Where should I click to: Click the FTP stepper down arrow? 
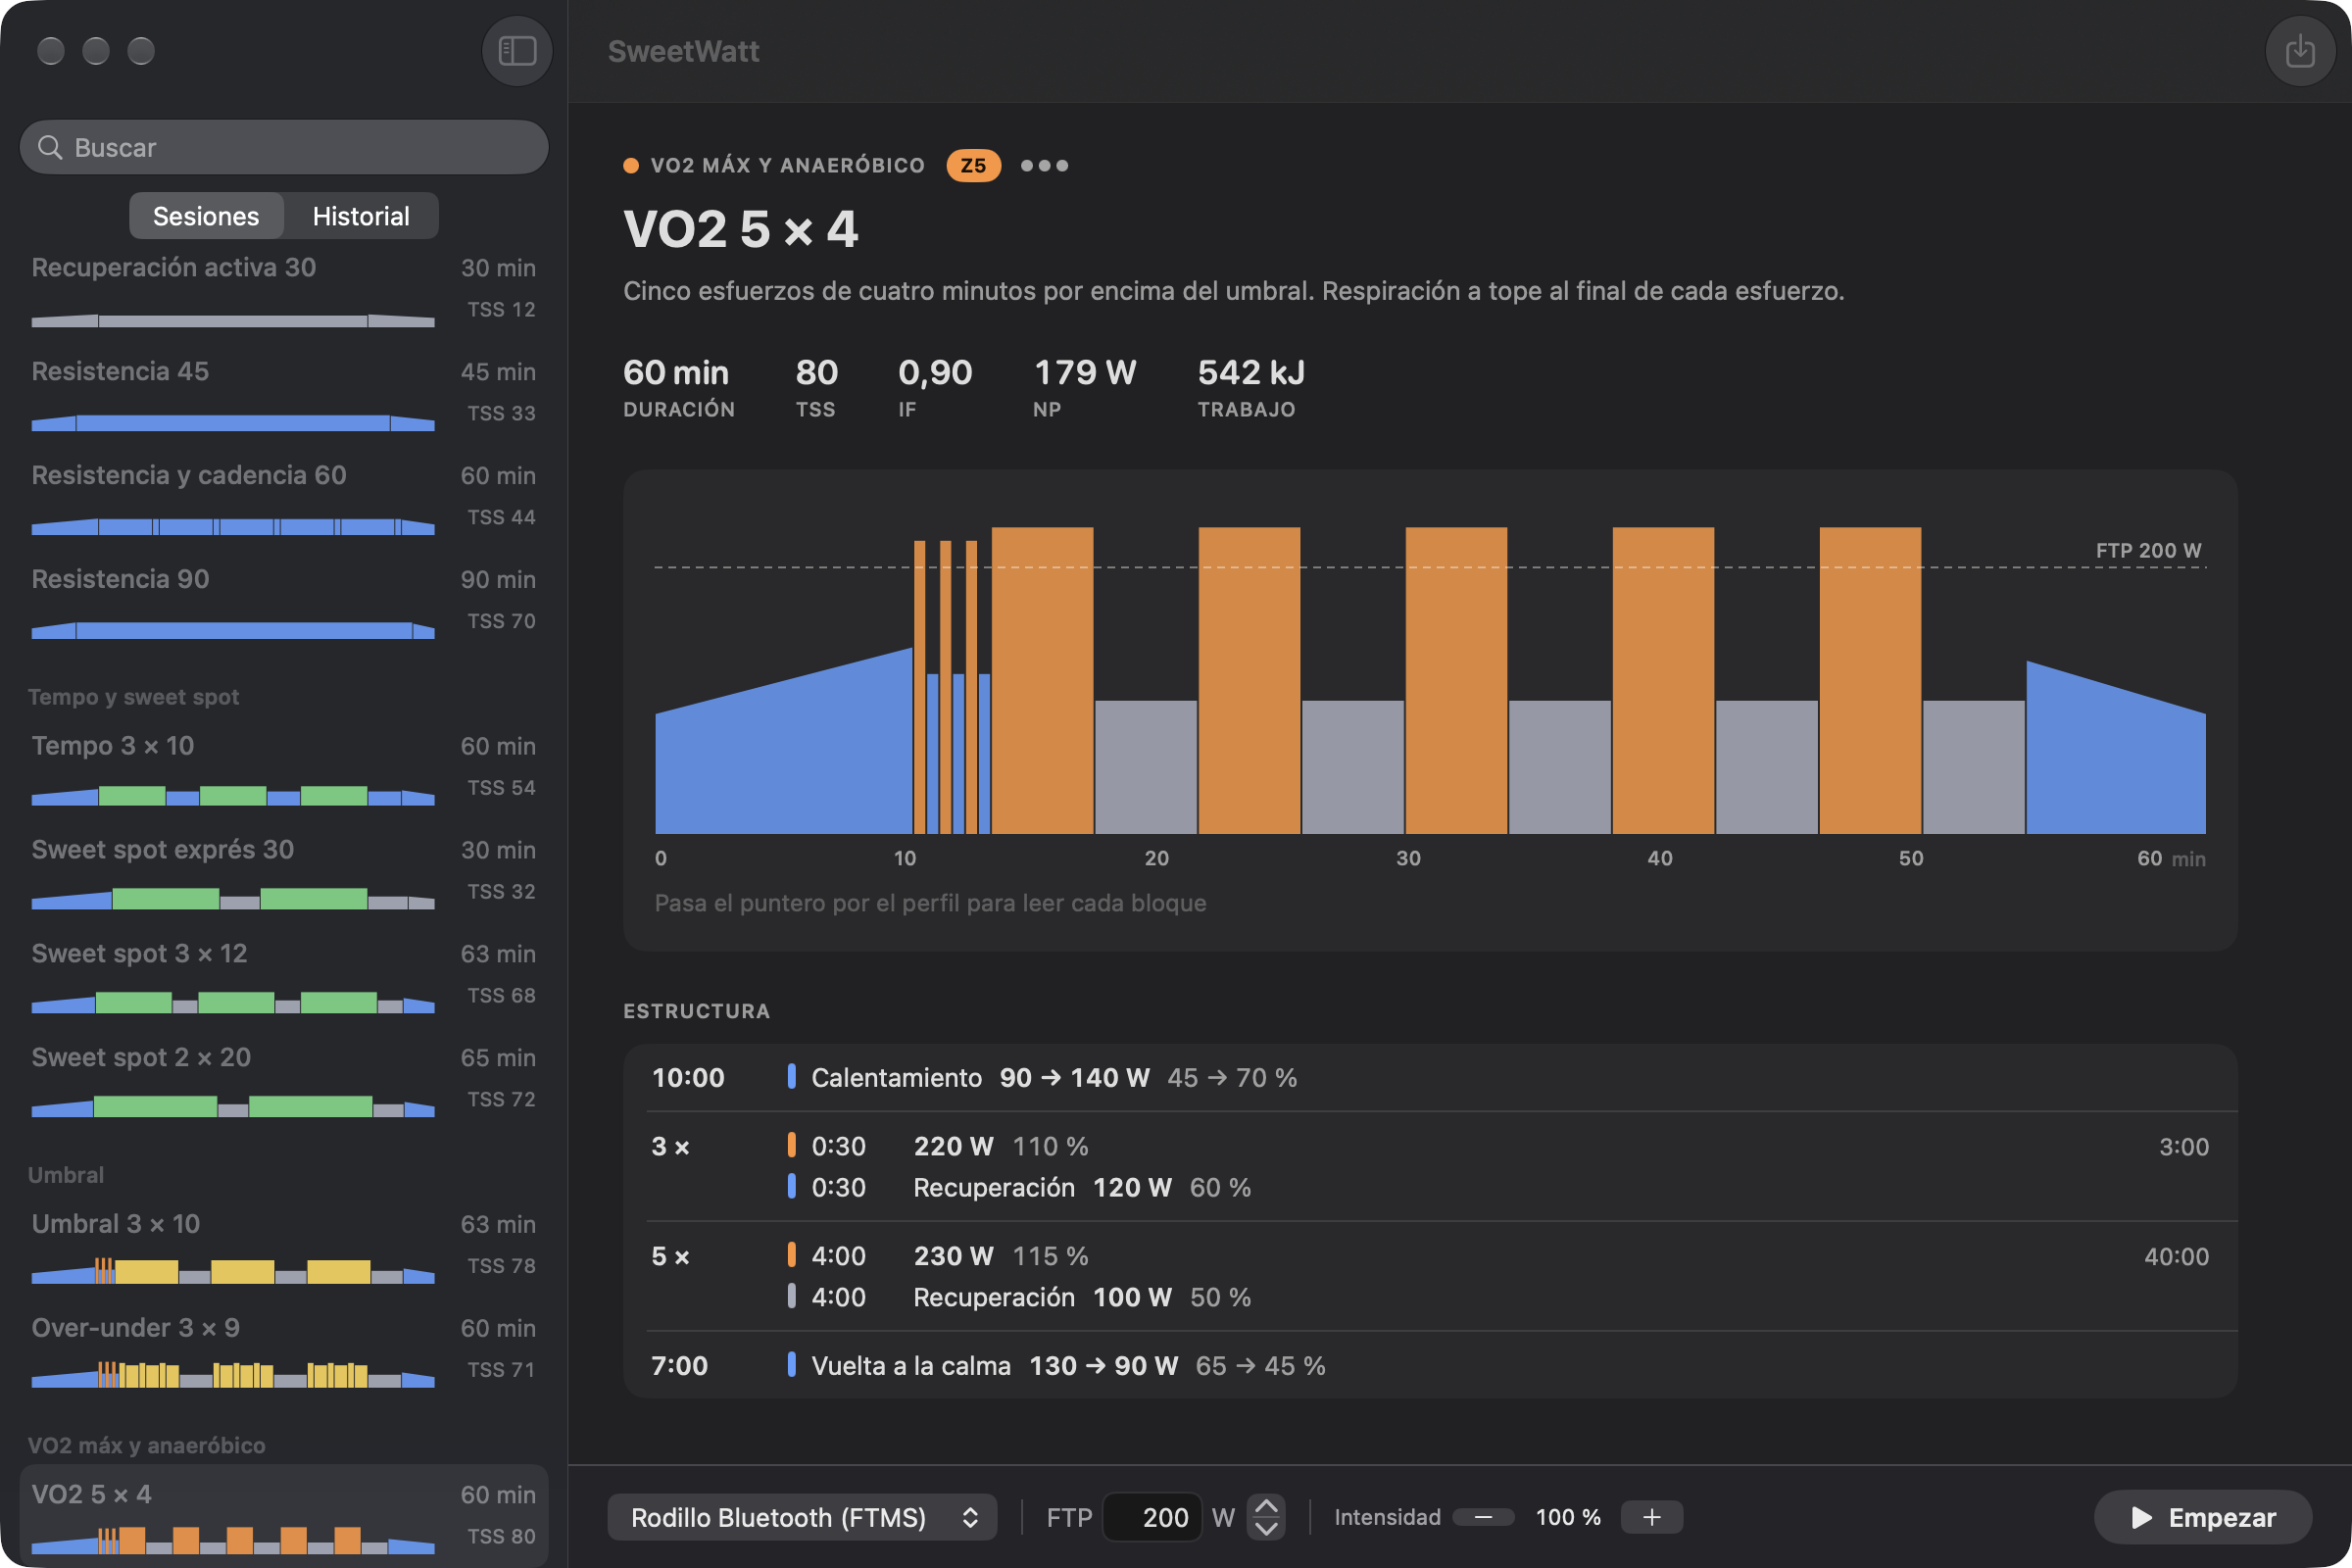pos(1266,1529)
